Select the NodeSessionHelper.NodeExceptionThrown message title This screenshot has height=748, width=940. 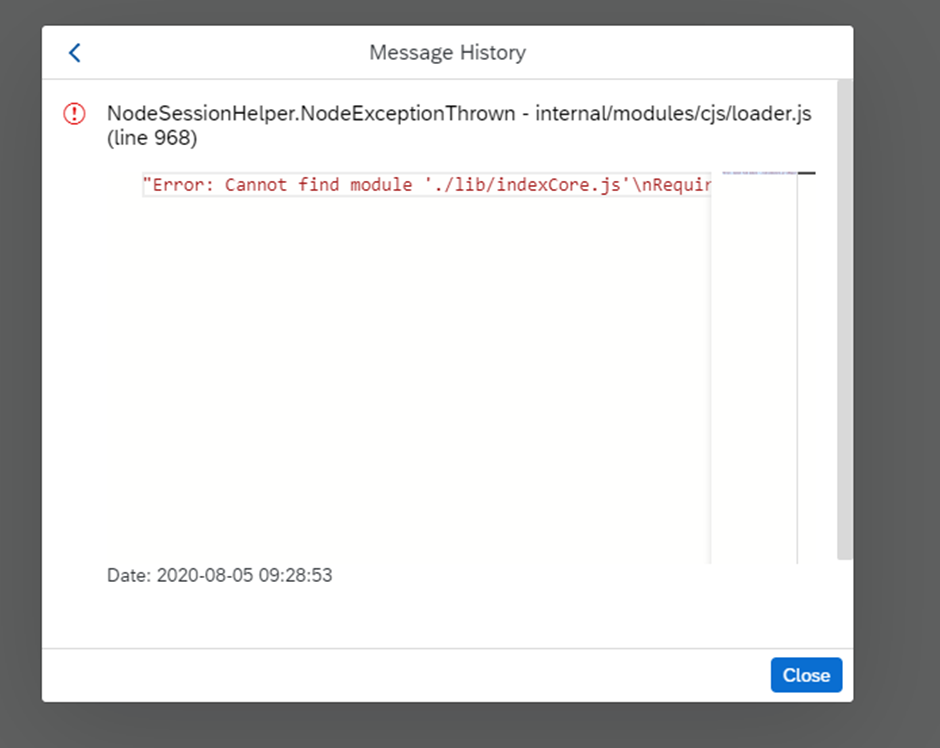pyautogui.click(x=459, y=125)
